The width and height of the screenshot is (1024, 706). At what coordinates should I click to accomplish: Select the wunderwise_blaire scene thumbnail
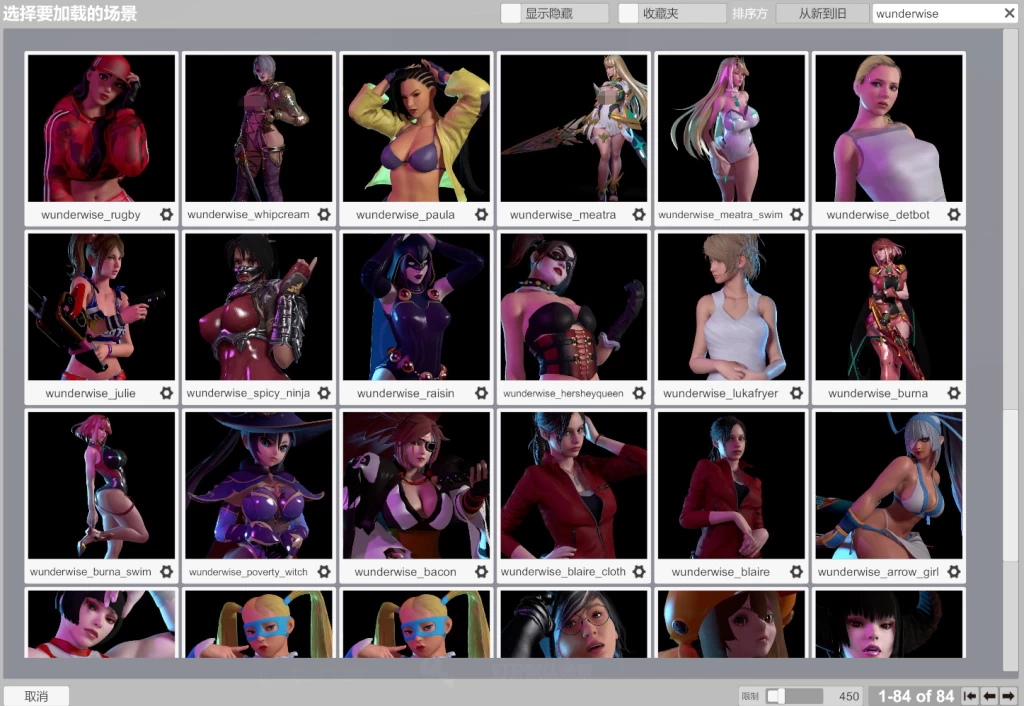click(730, 485)
